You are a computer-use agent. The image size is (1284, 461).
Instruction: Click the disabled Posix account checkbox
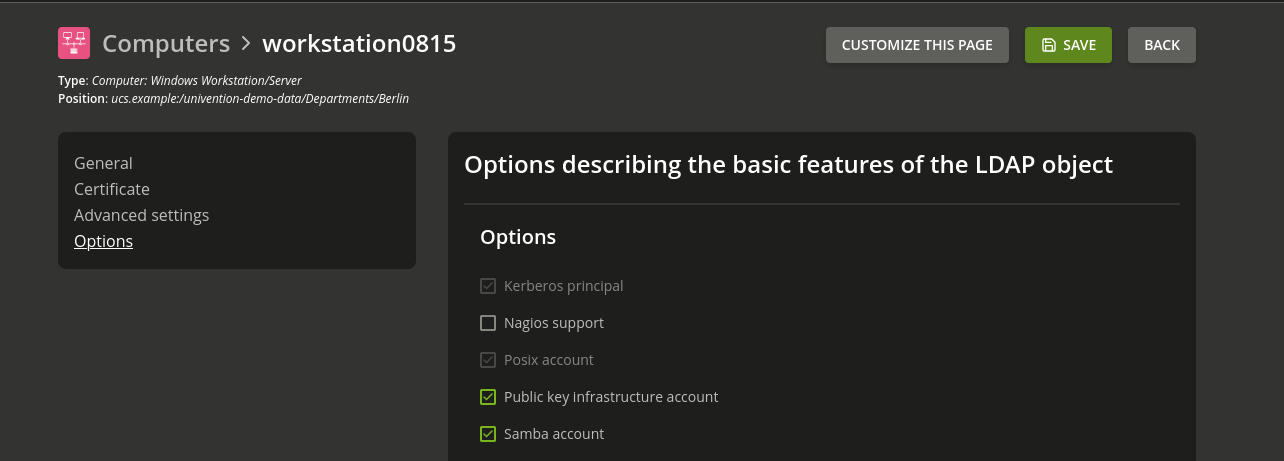pos(488,360)
